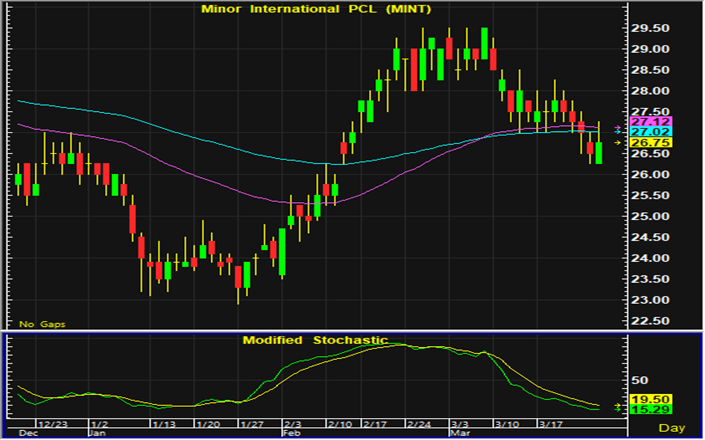Click the 50 level on stochastic axis
Image resolution: width=705 pixels, height=440 pixels.
(640, 380)
